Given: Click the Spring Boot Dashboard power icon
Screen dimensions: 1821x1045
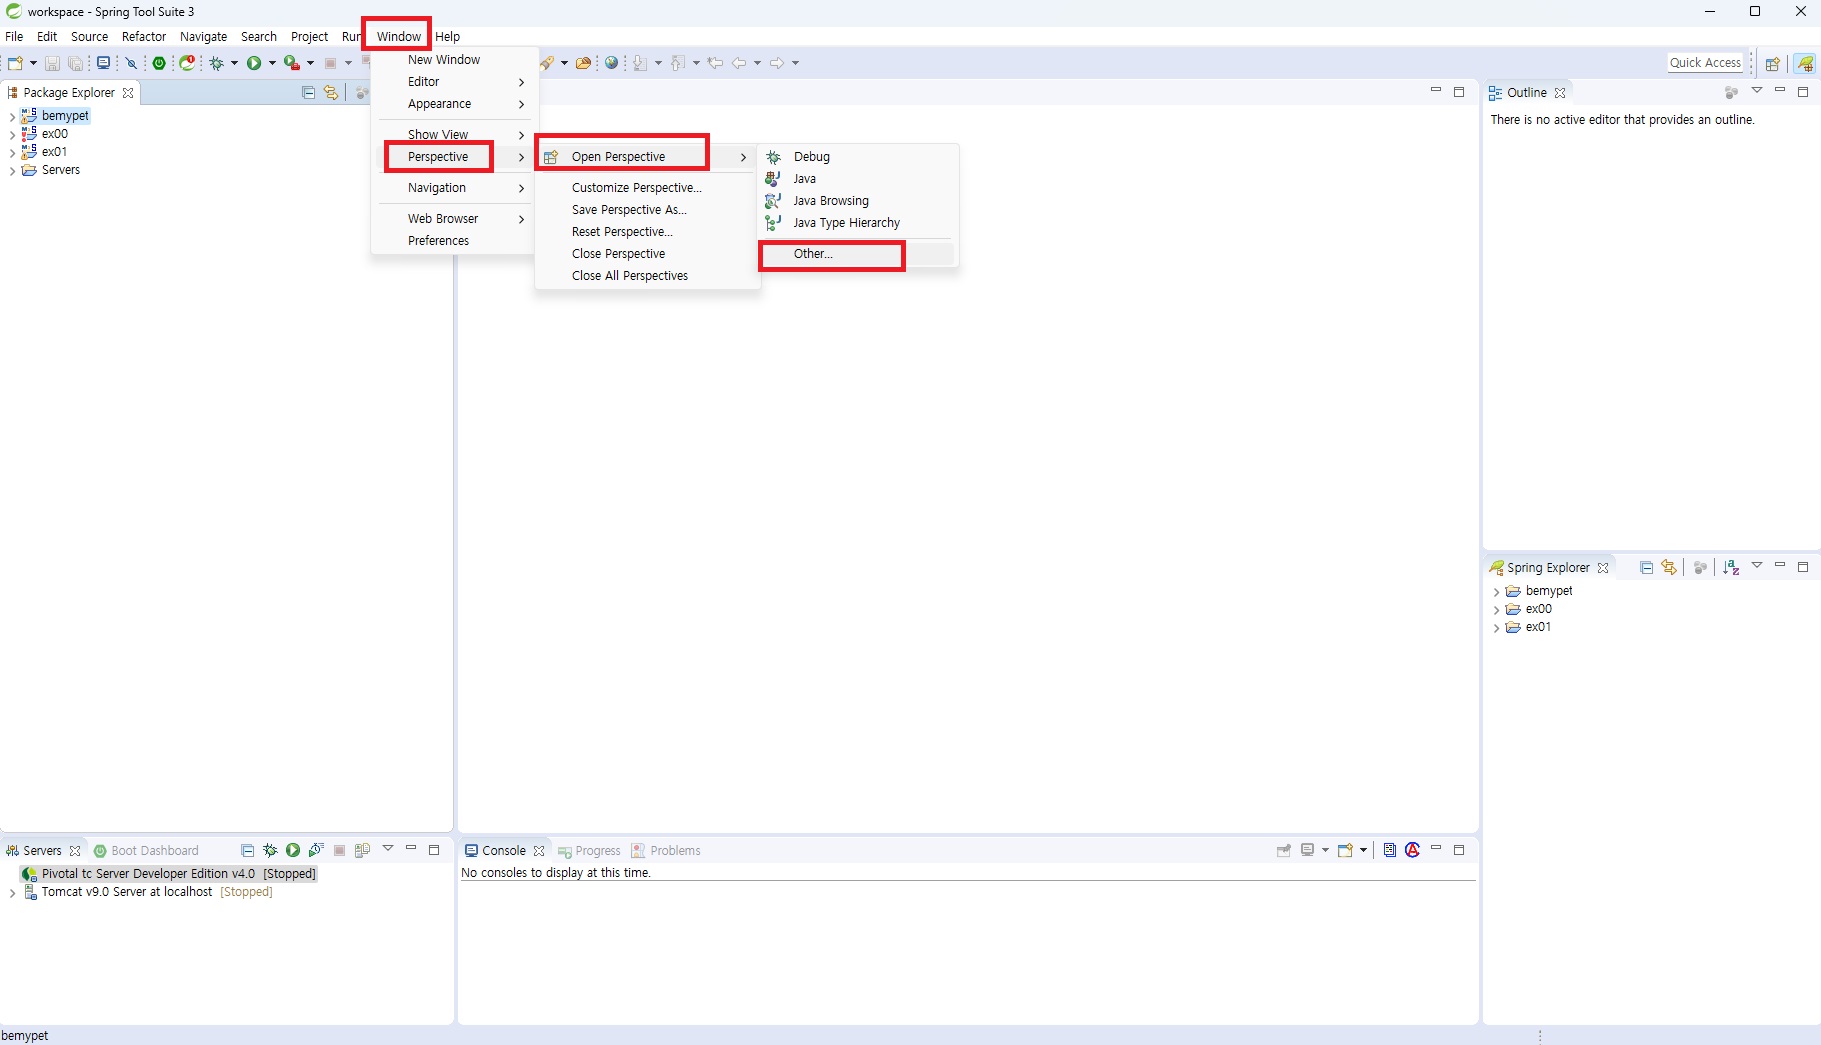Looking at the screenshot, I should point(159,62).
